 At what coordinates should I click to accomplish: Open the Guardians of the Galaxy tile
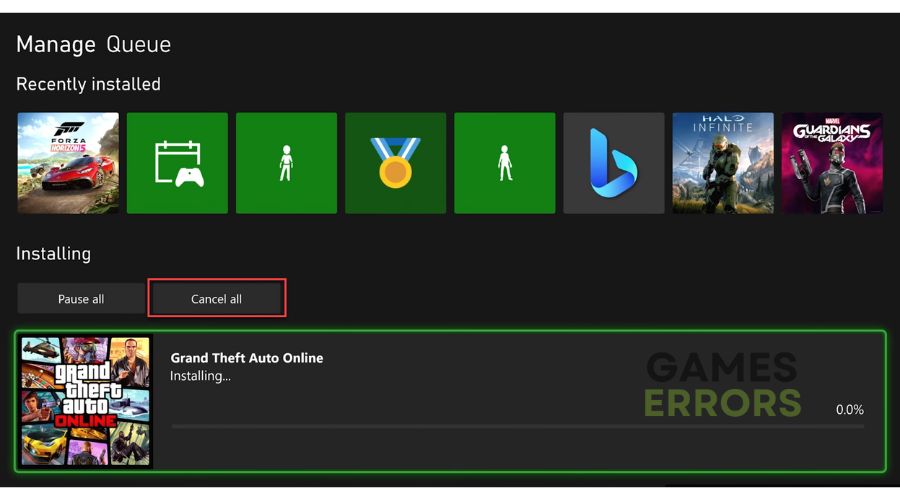point(832,163)
